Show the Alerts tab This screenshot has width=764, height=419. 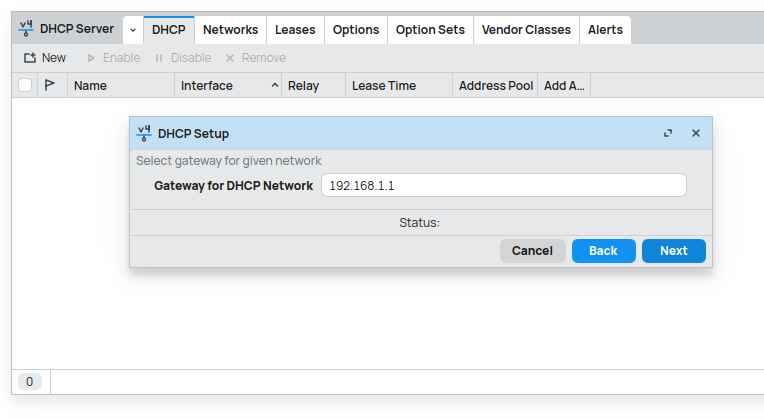605,30
